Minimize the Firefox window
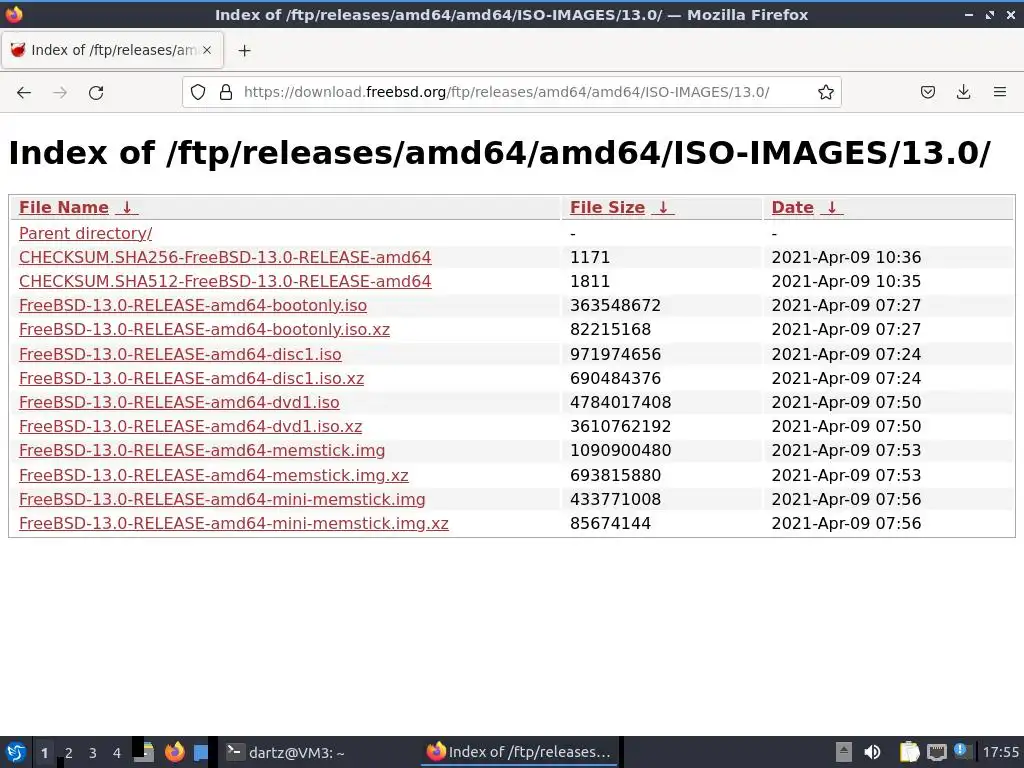 click(969, 14)
